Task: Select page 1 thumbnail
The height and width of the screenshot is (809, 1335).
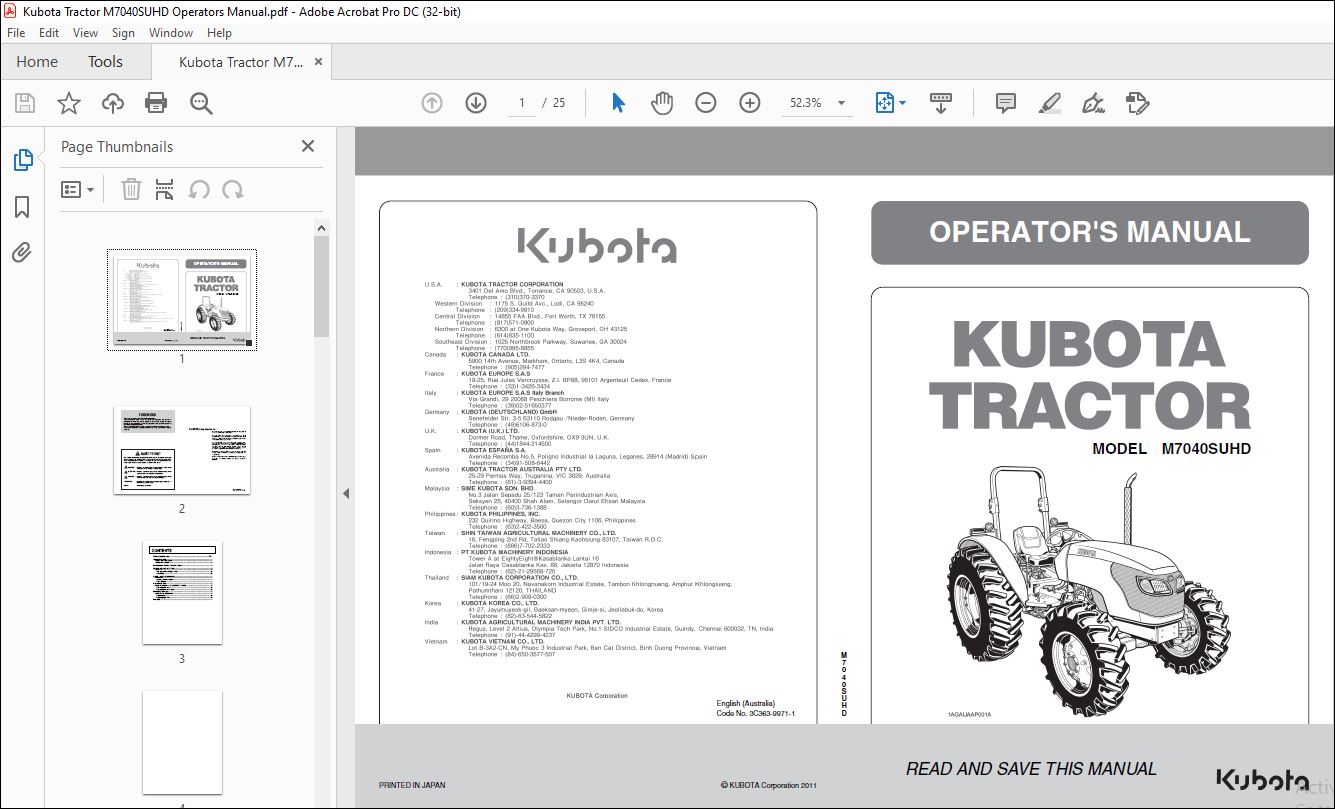Action: pos(182,300)
